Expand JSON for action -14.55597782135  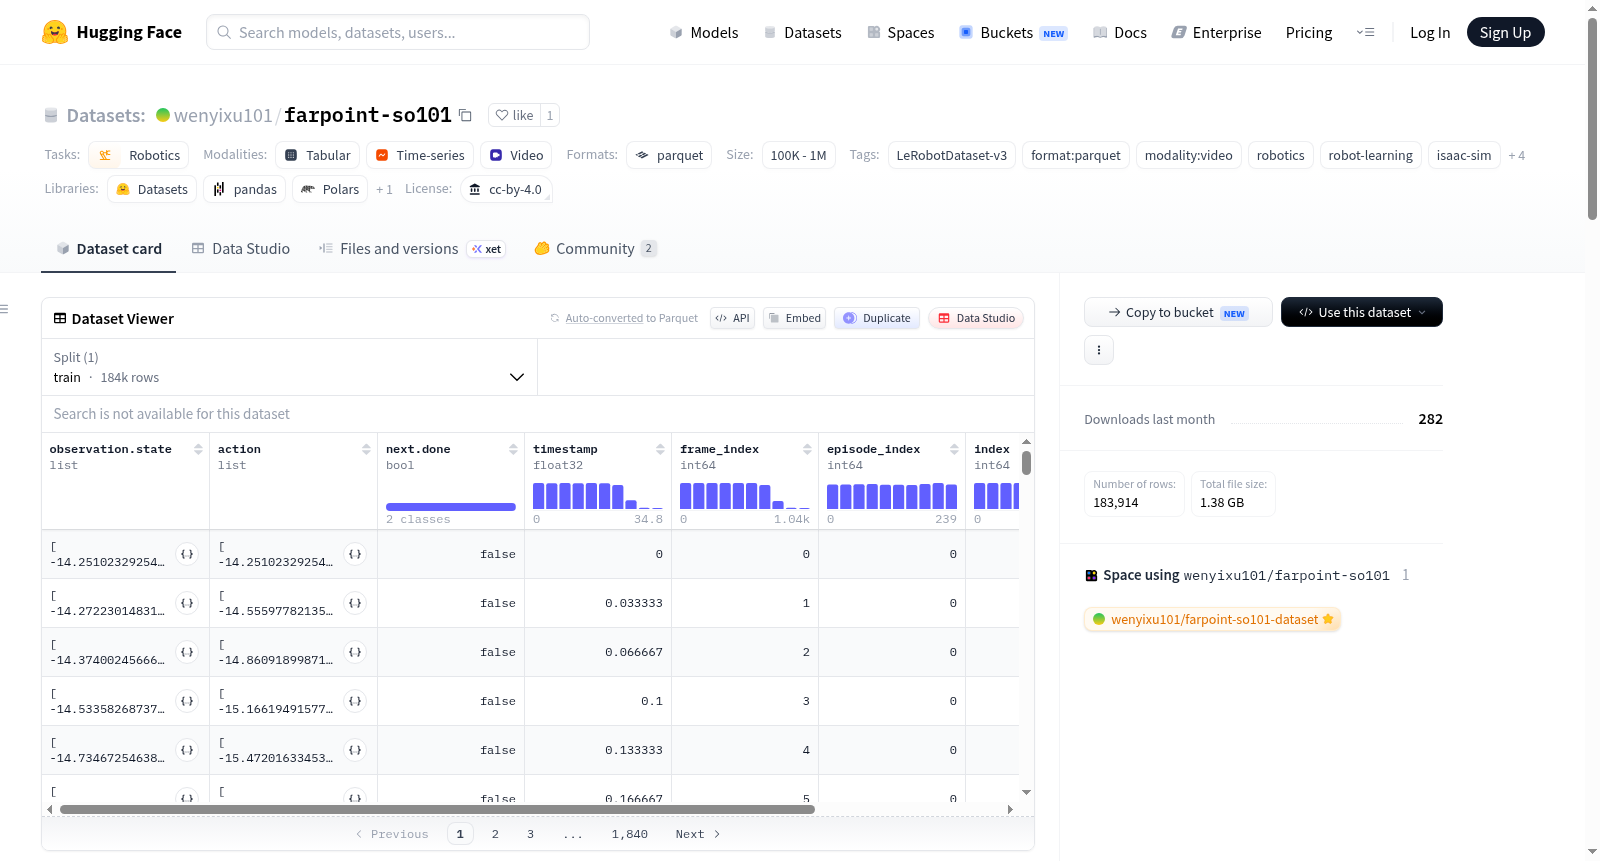[355, 603]
